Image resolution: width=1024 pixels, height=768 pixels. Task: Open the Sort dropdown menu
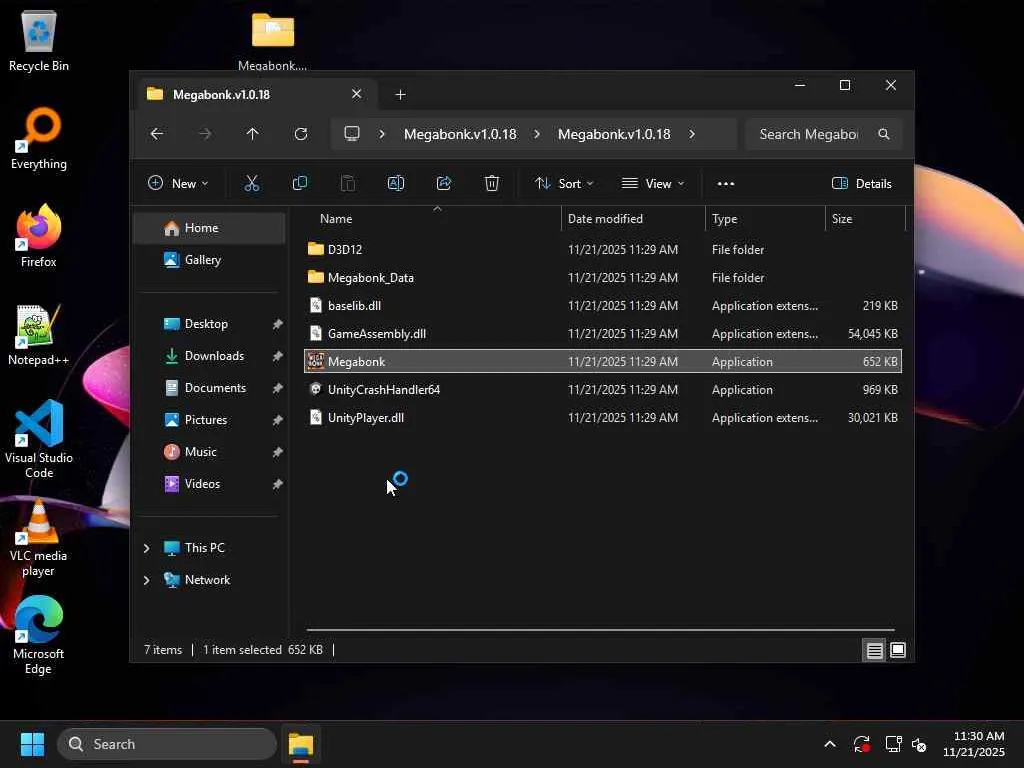click(x=564, y=183)
